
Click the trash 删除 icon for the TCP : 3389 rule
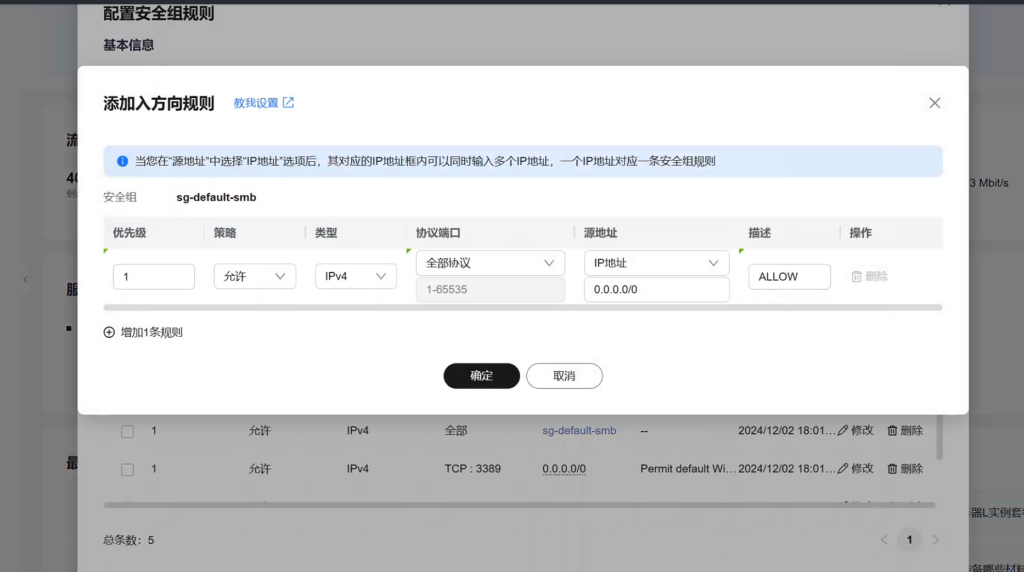click(x=893, y=469)
